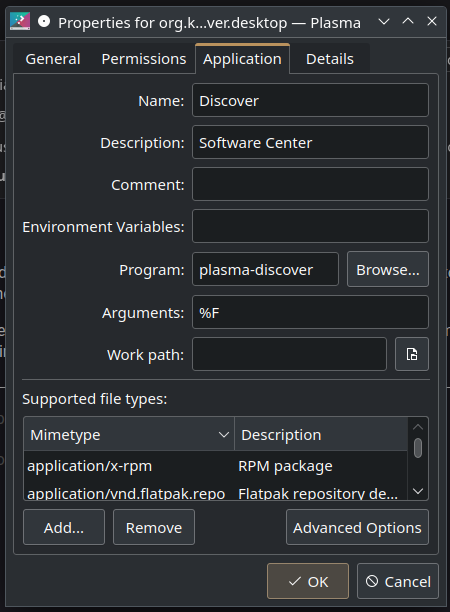The image size is (450, 612).
Task: Click the pin-on-all-desktops dot icon
Action: (44, 21)
